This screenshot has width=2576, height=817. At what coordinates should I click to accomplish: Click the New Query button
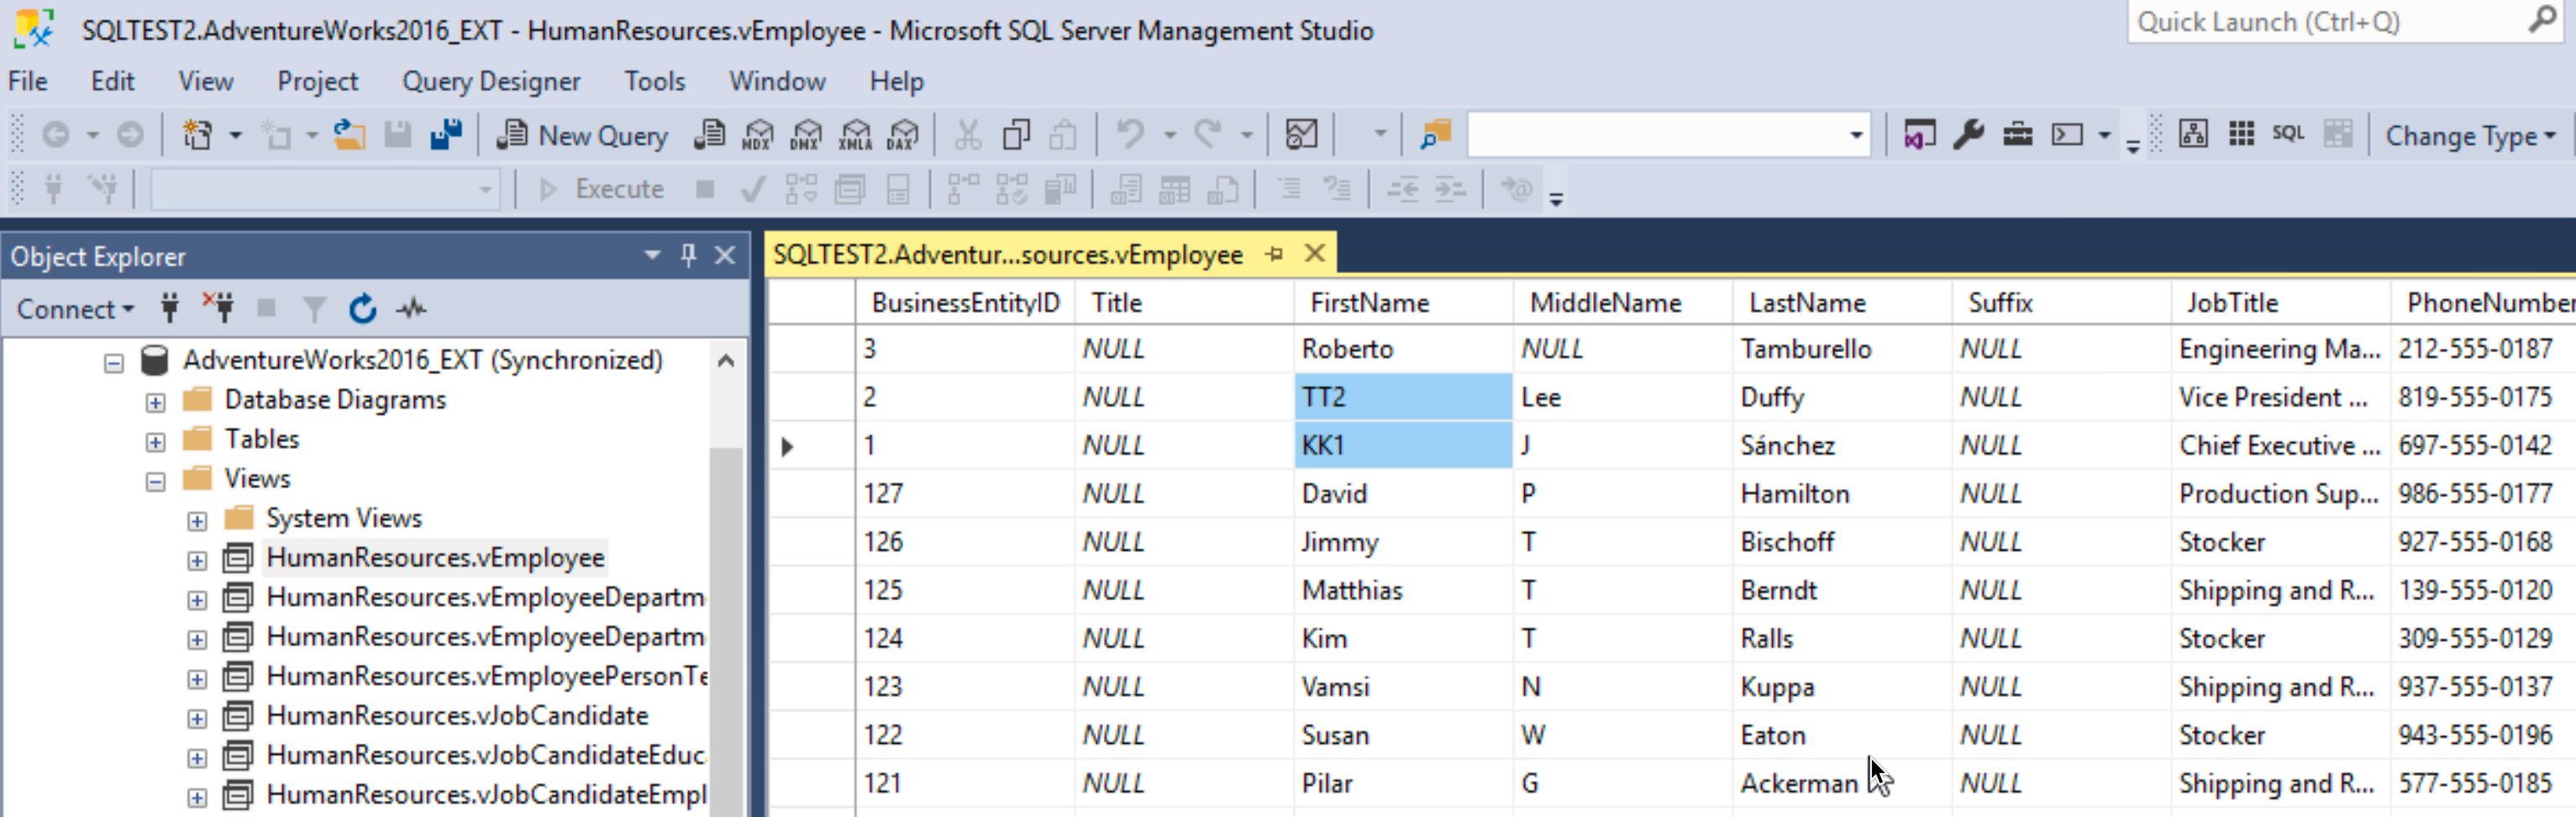[583, 135]
